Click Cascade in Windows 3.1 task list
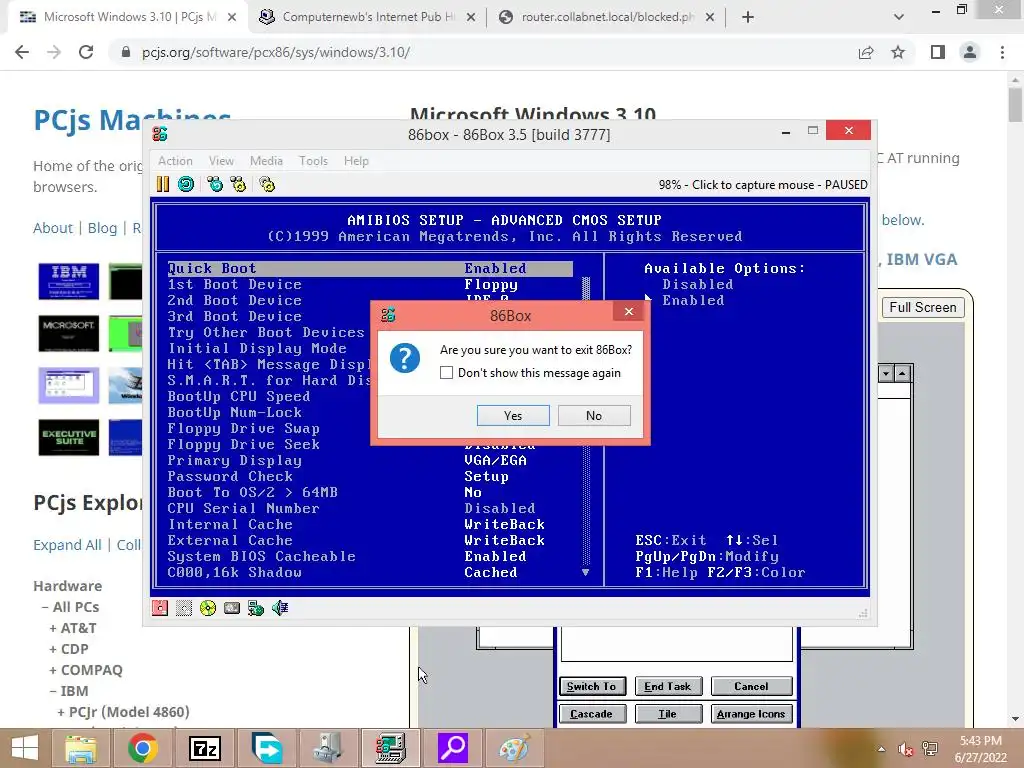This screenshot has height=768, width=1024. 592,714
